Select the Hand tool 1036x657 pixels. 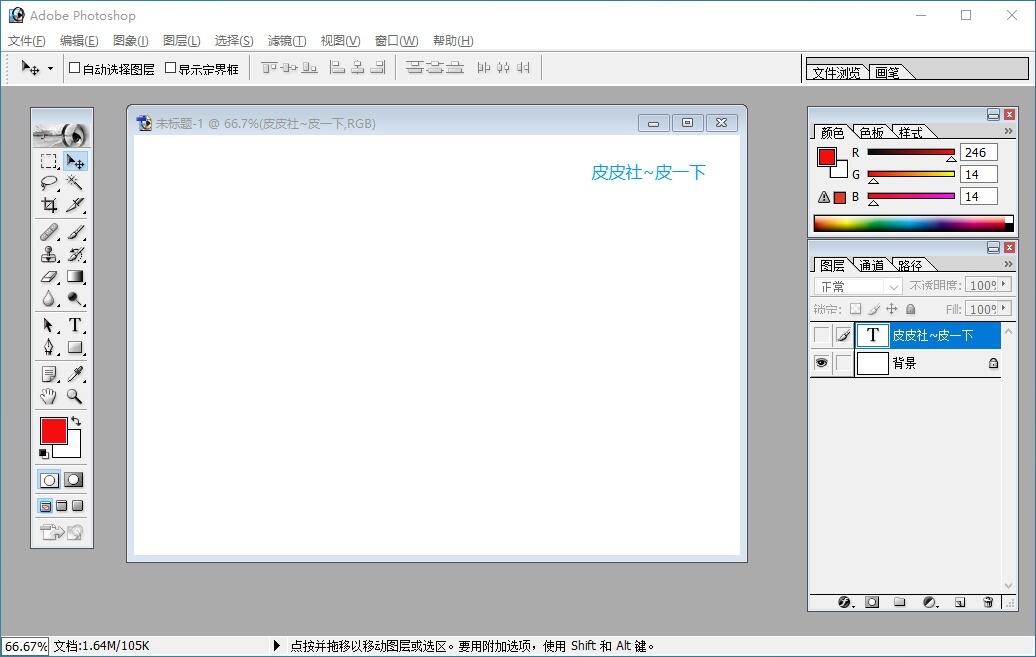(48, 397)
